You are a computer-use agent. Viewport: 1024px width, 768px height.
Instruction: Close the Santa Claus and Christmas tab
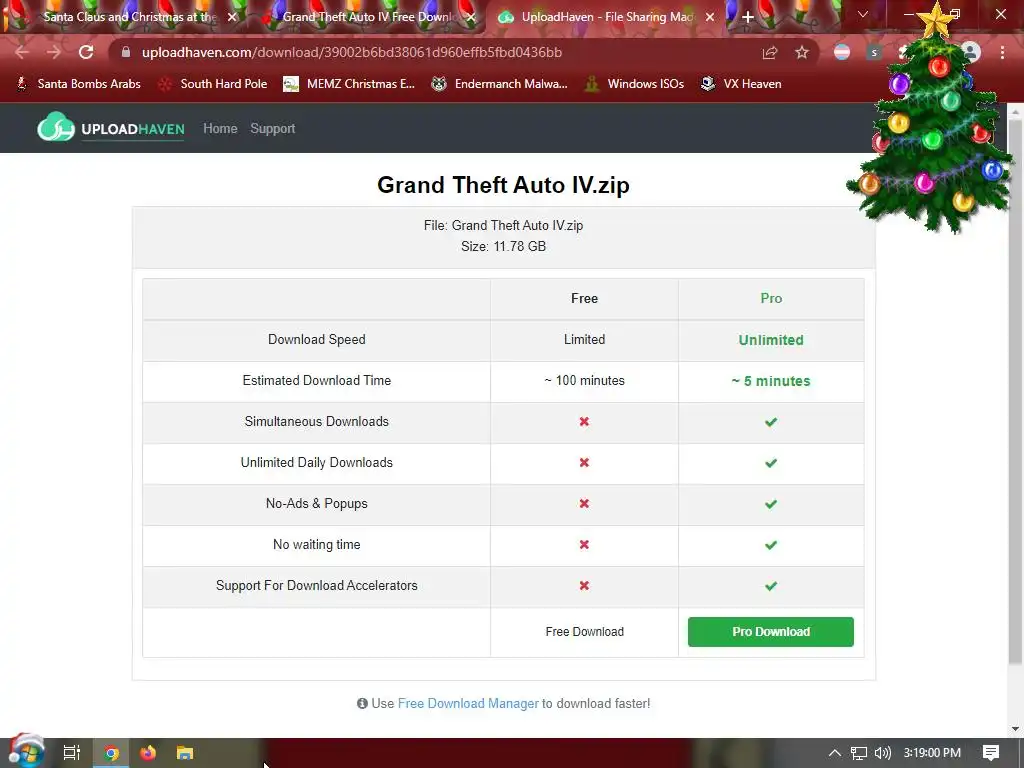point(232,17)
